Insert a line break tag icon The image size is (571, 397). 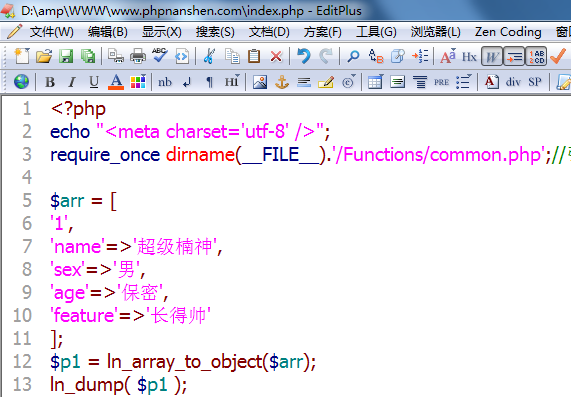[187, 83]
